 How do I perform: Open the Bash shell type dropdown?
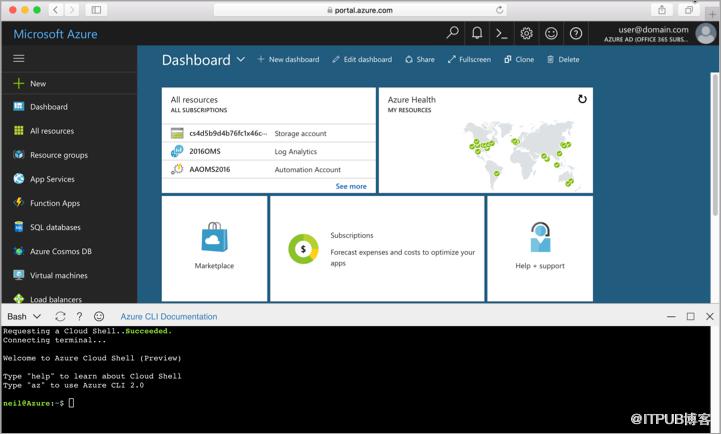tap(24, 316)
